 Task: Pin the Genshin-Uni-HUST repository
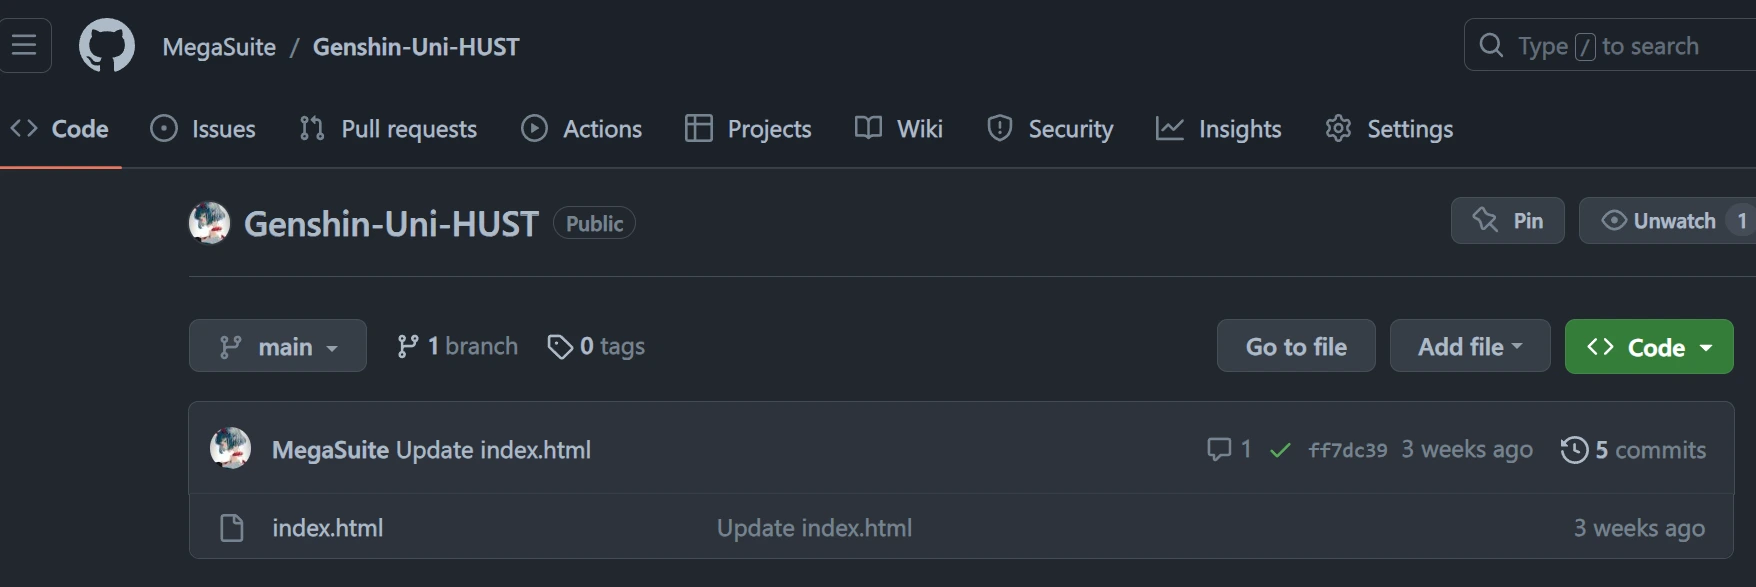(x=1507, y=221)
